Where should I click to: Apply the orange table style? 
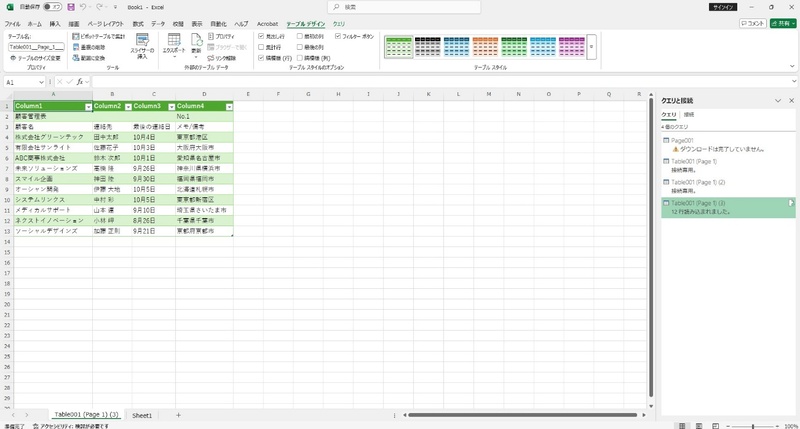[485, 47]
